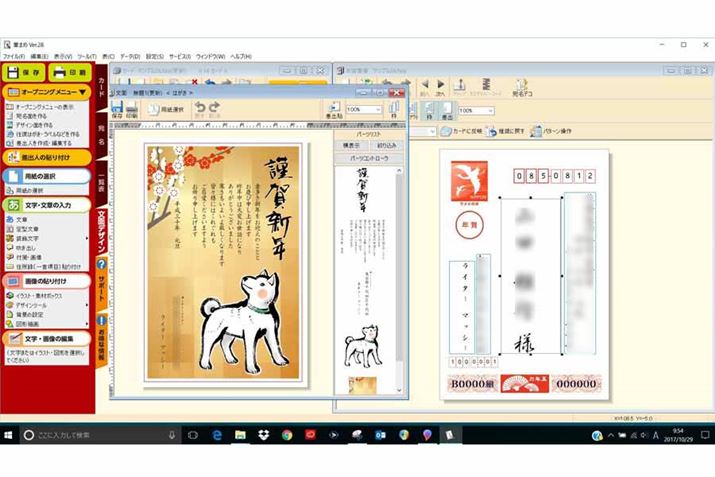The width and height of the screenshot is (715, 477).
Task: Open the 設定(S) menu
Action: (x=155, y=57)
